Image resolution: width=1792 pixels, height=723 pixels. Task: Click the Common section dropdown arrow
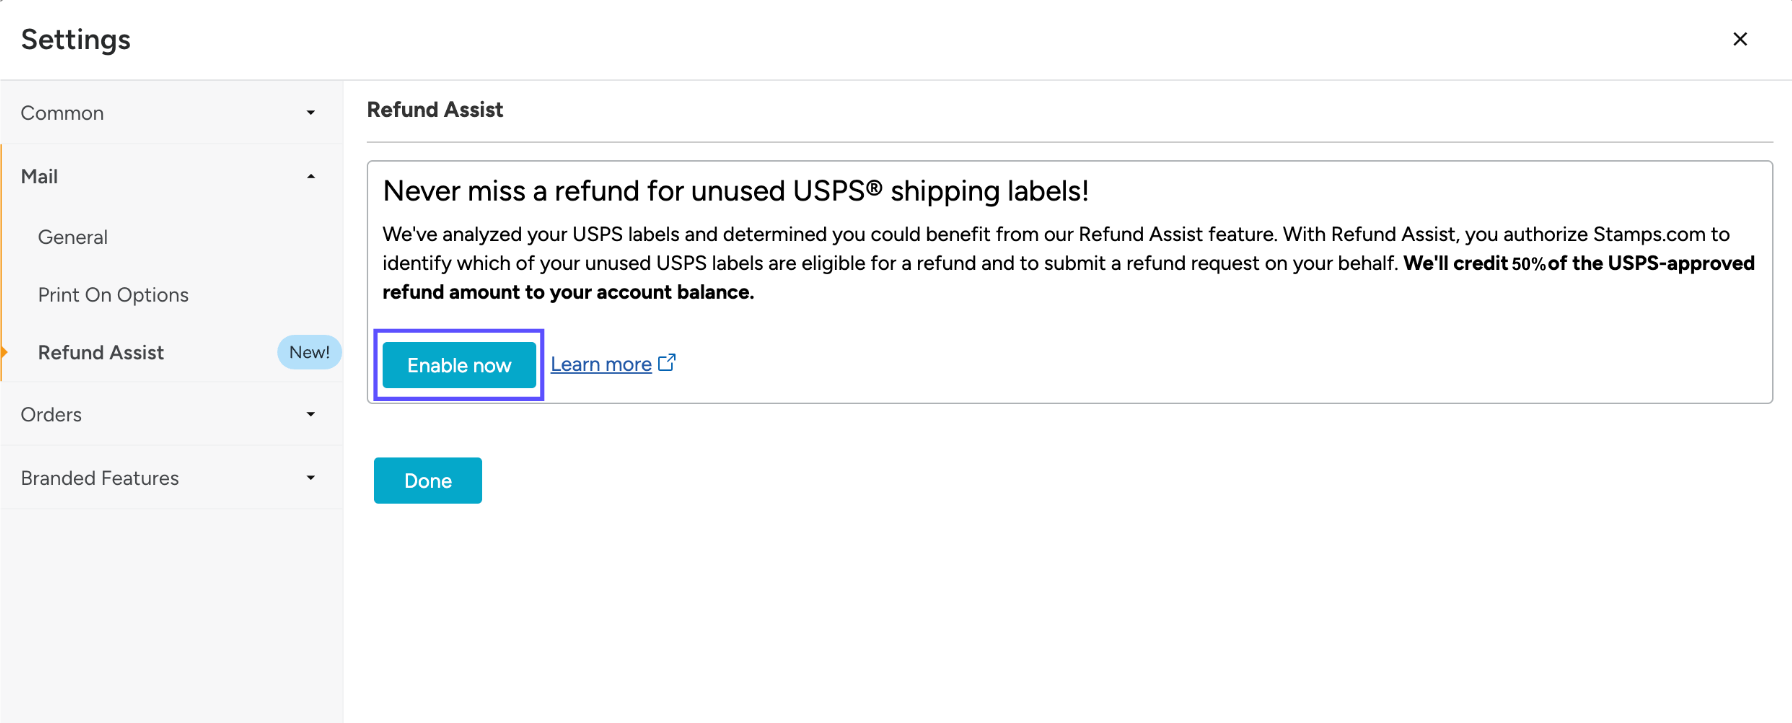(x=311, y=113)
